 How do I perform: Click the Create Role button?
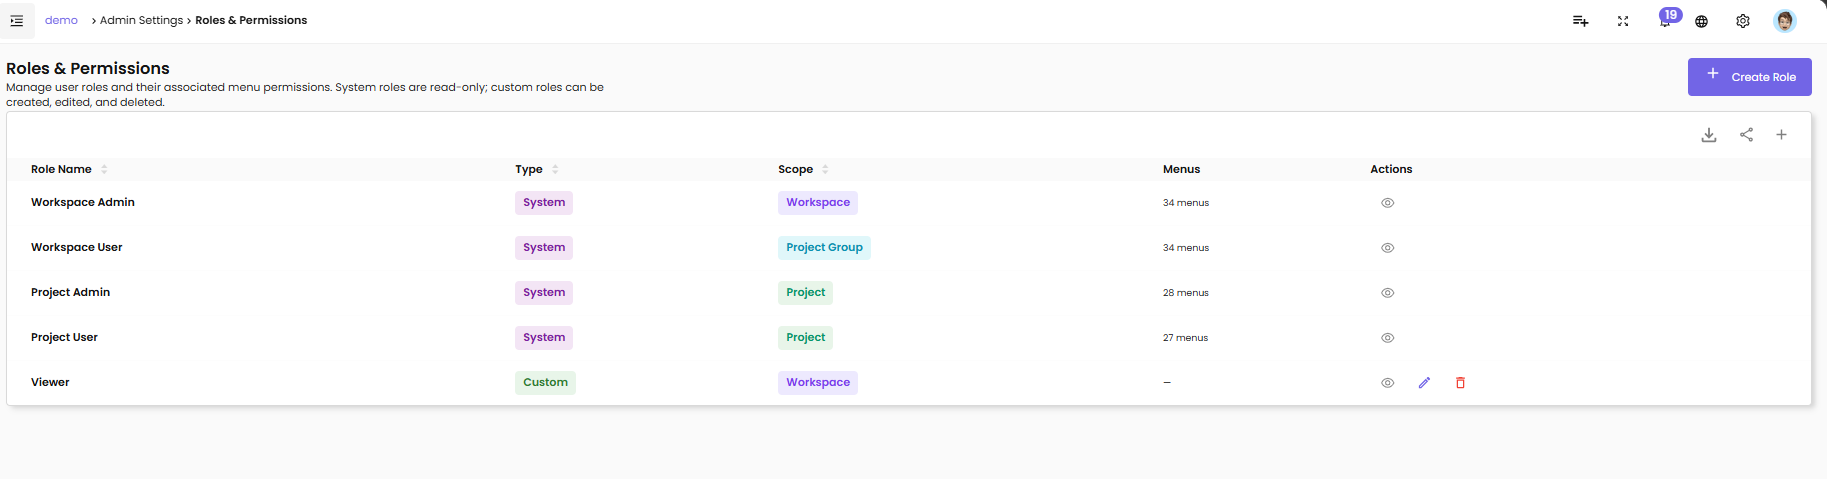[x=1749, y=77]
